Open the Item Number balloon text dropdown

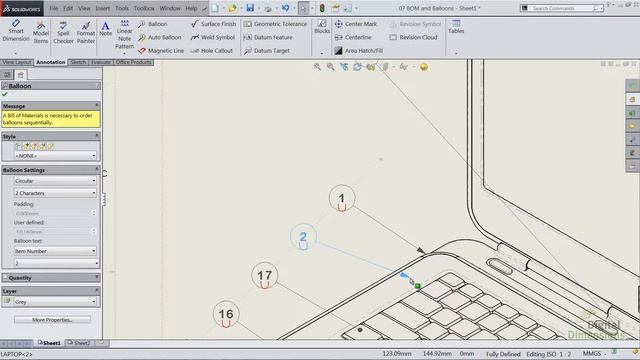(x=55, y=251)
